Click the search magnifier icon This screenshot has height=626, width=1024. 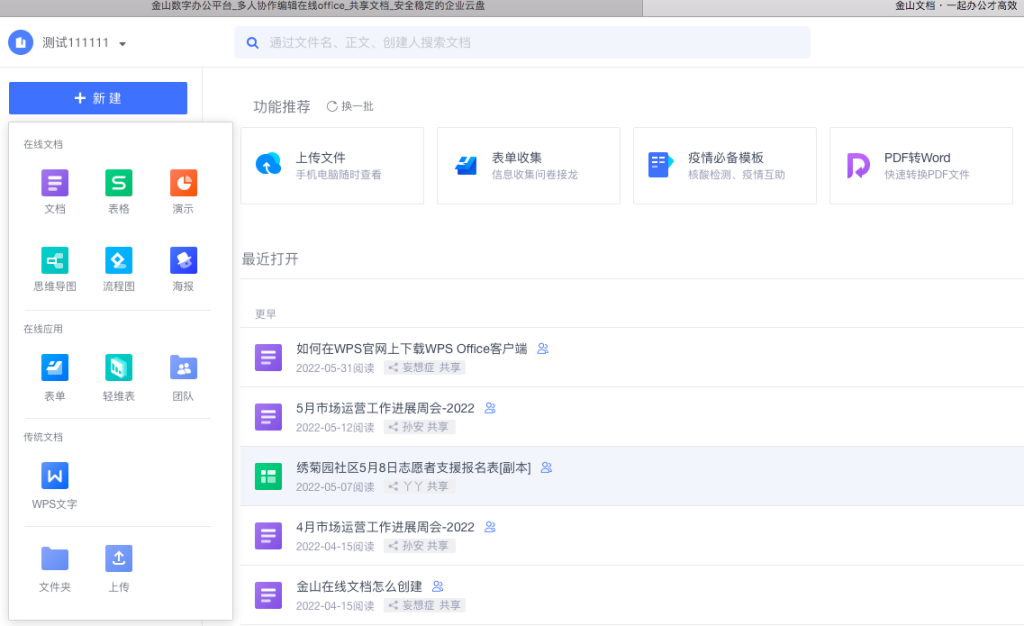252,42
